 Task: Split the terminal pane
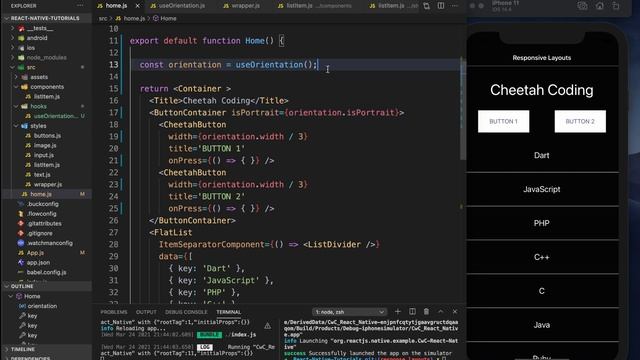(412, 312)
